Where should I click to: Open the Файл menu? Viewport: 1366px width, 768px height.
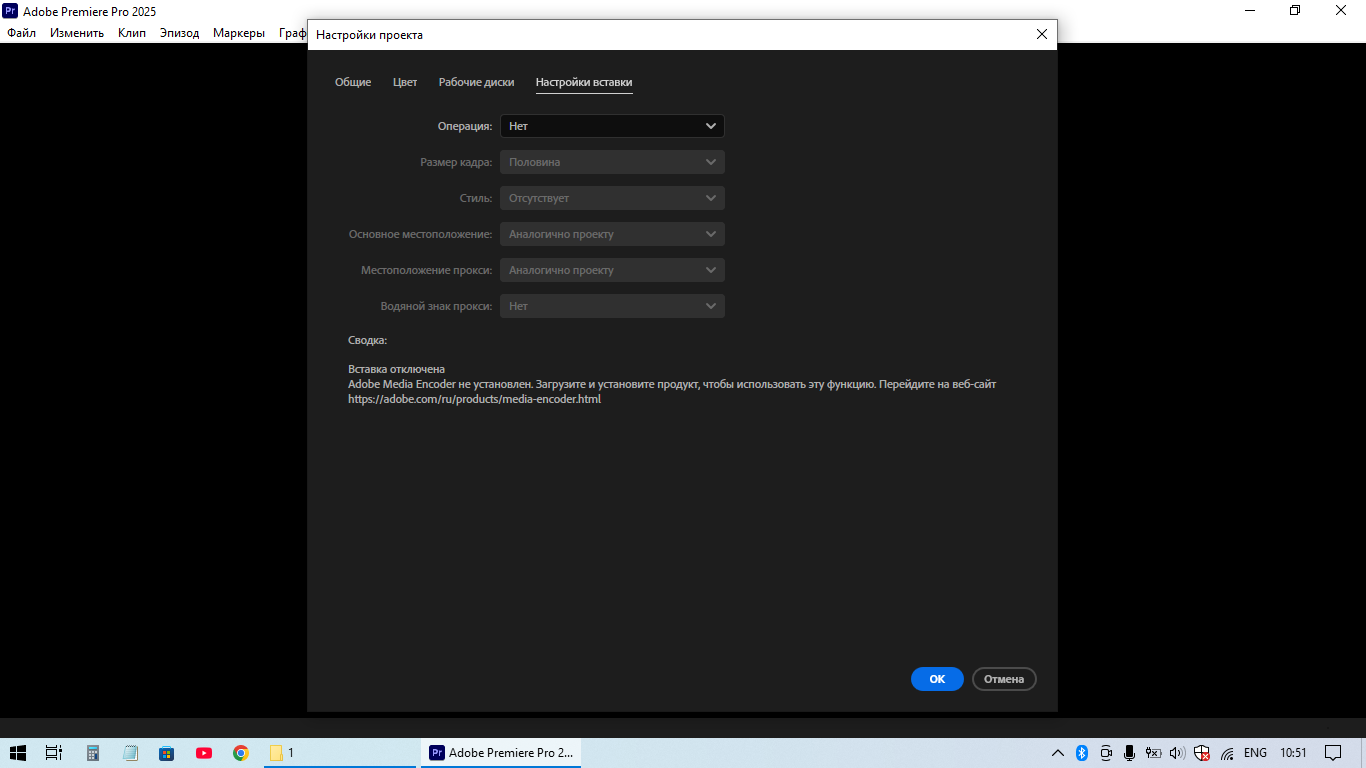[x=21, y=33]
